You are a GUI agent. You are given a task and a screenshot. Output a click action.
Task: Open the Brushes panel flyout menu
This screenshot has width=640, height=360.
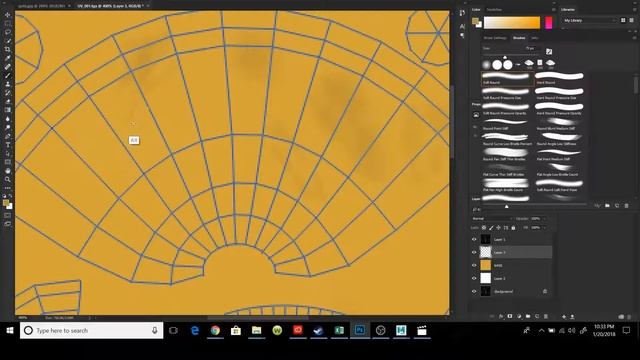pos(634,38)
